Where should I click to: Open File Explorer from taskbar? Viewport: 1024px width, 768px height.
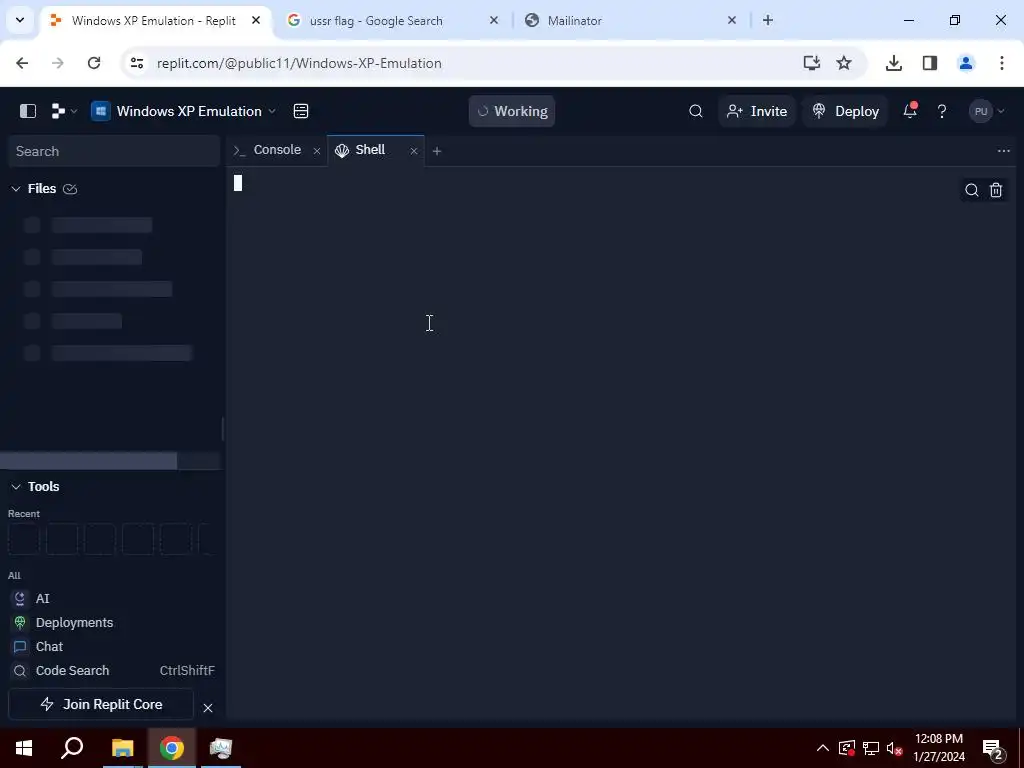(122, 748)
